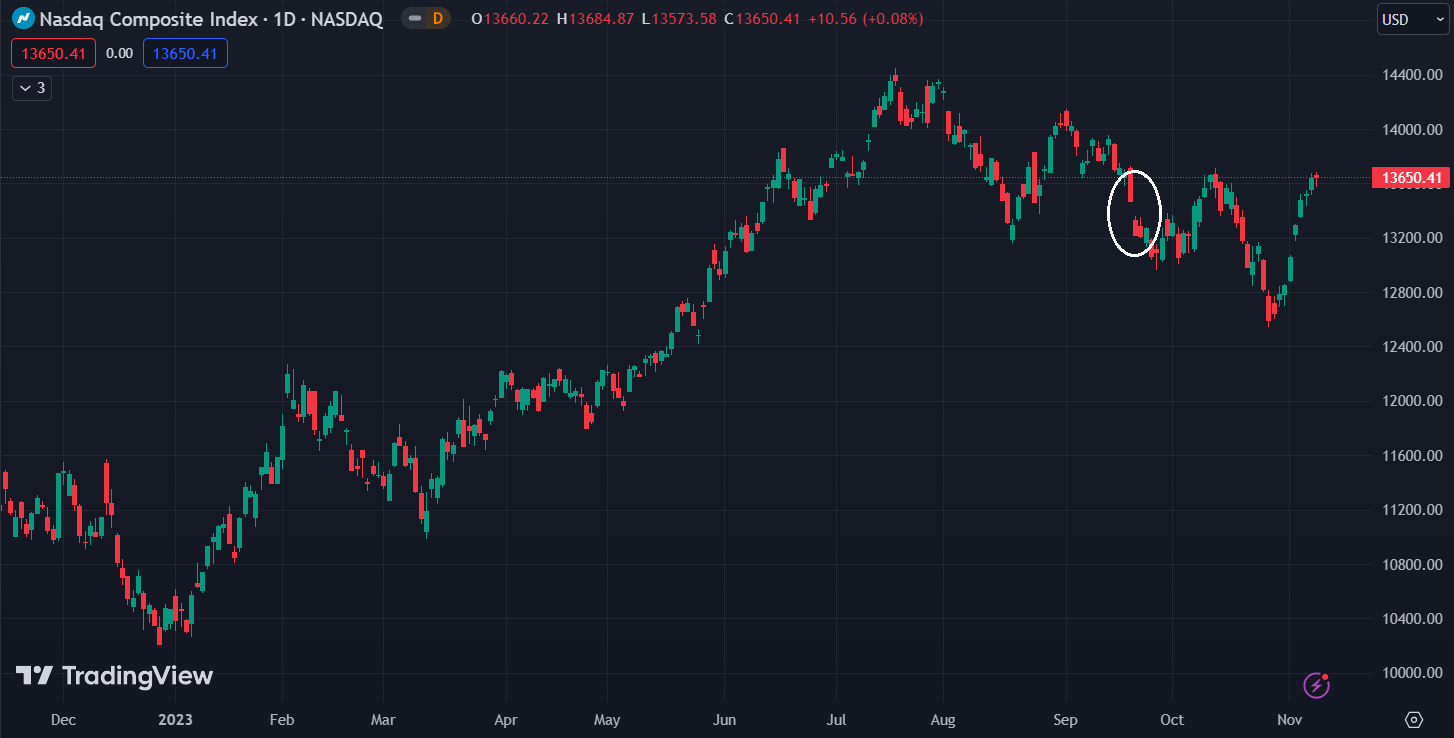Screen dimensions: 1454x738
Task: Click the Mar label on the time axis
Action: click(383, 720)
